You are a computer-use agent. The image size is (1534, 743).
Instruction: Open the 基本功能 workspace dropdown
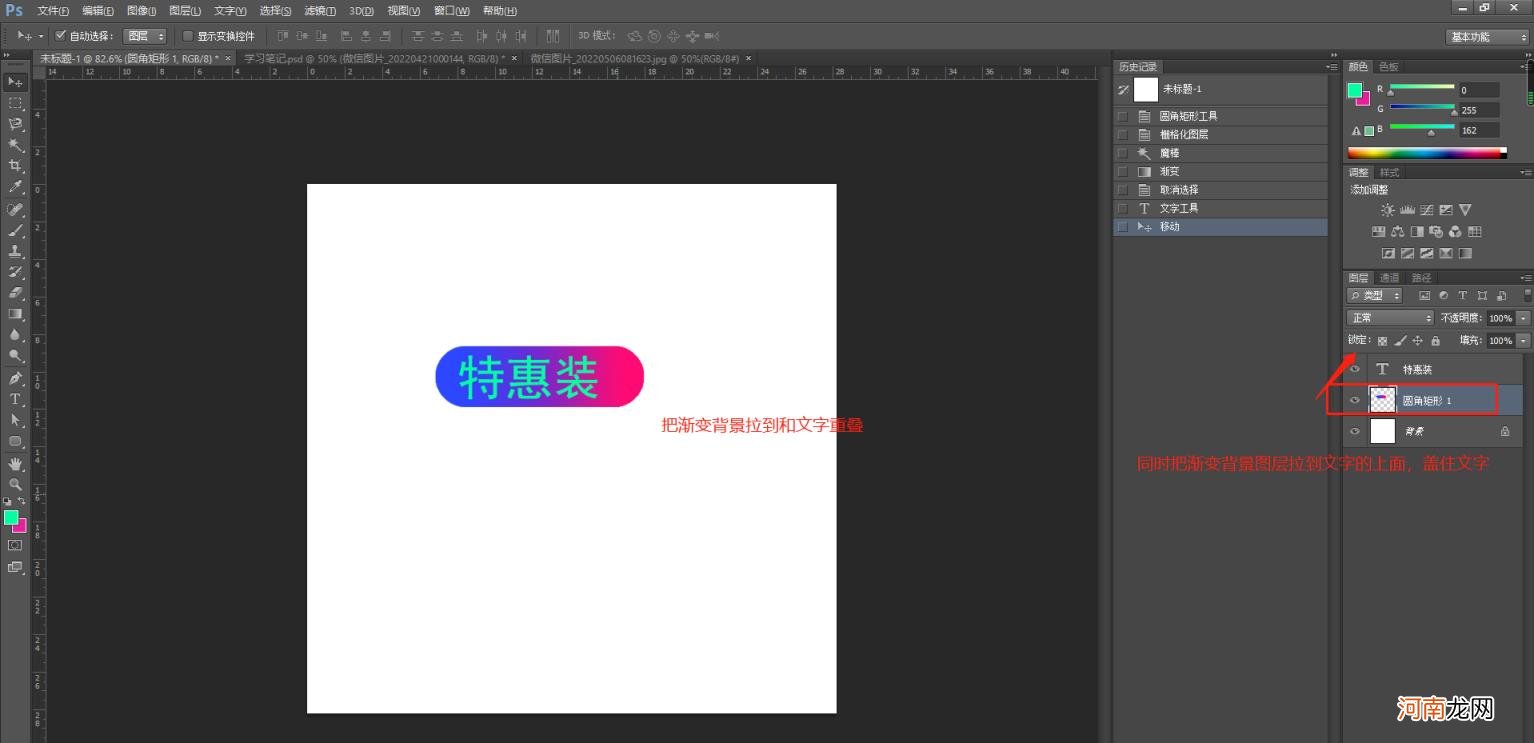(1487, 37)
